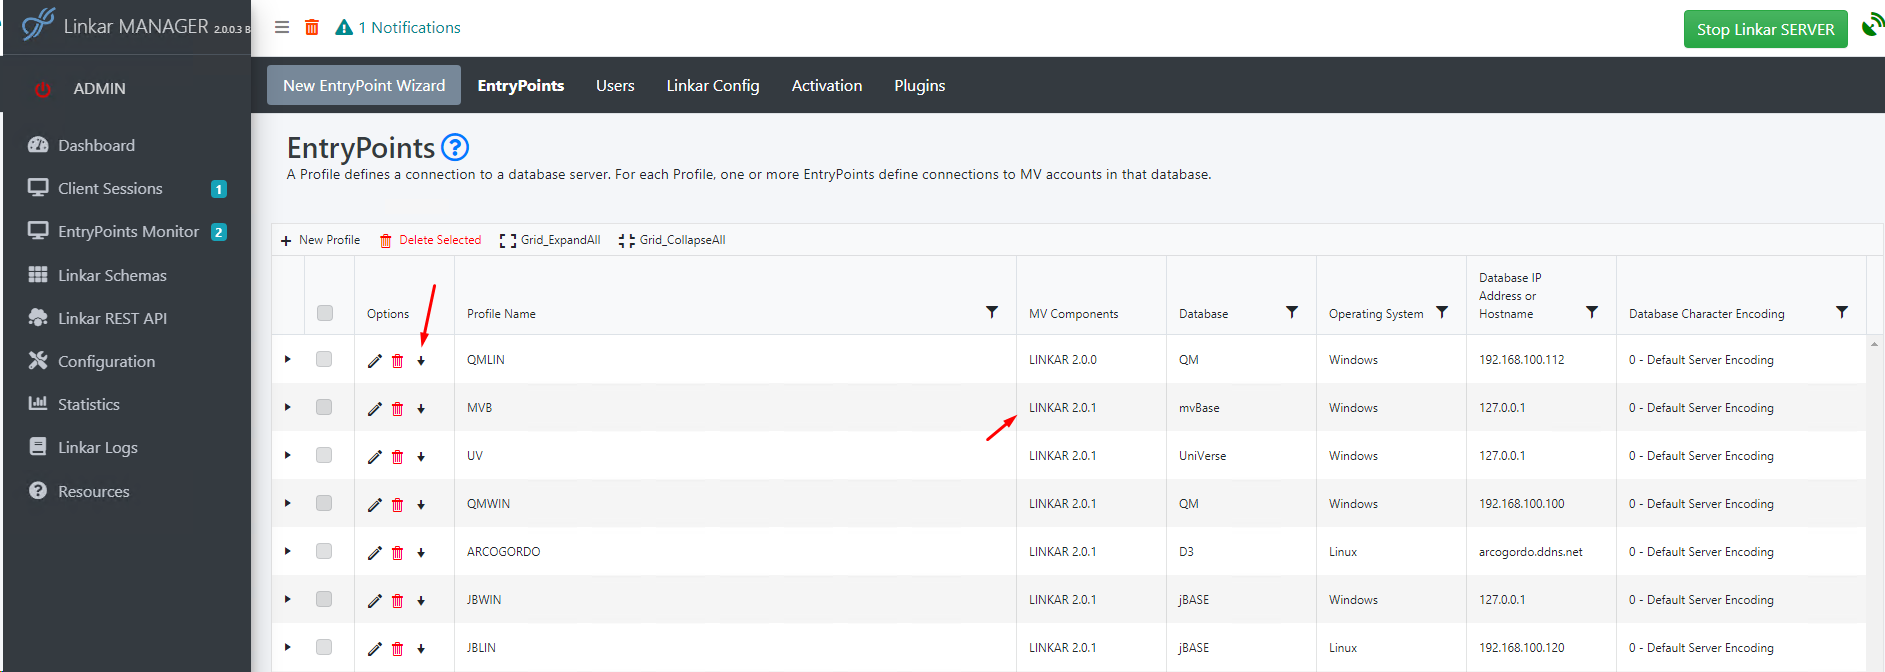This screenshot has width=1885, height=672.
Task: Filter the Database IP Address column
Action: 1592,312
